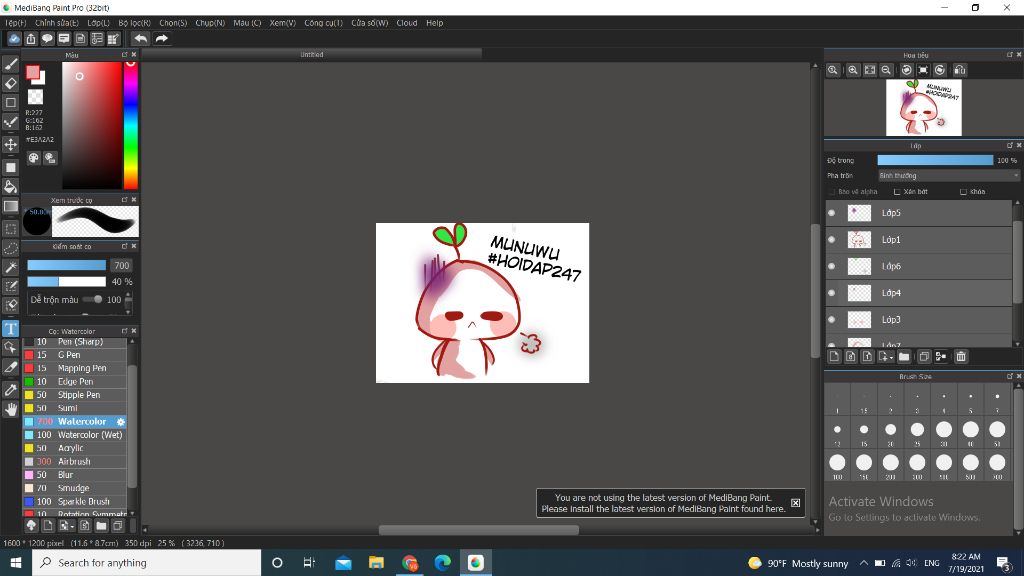Click rotate left in the navigator panel
The height and width of the screenshot is (576, 1024).
coord(906,70)
